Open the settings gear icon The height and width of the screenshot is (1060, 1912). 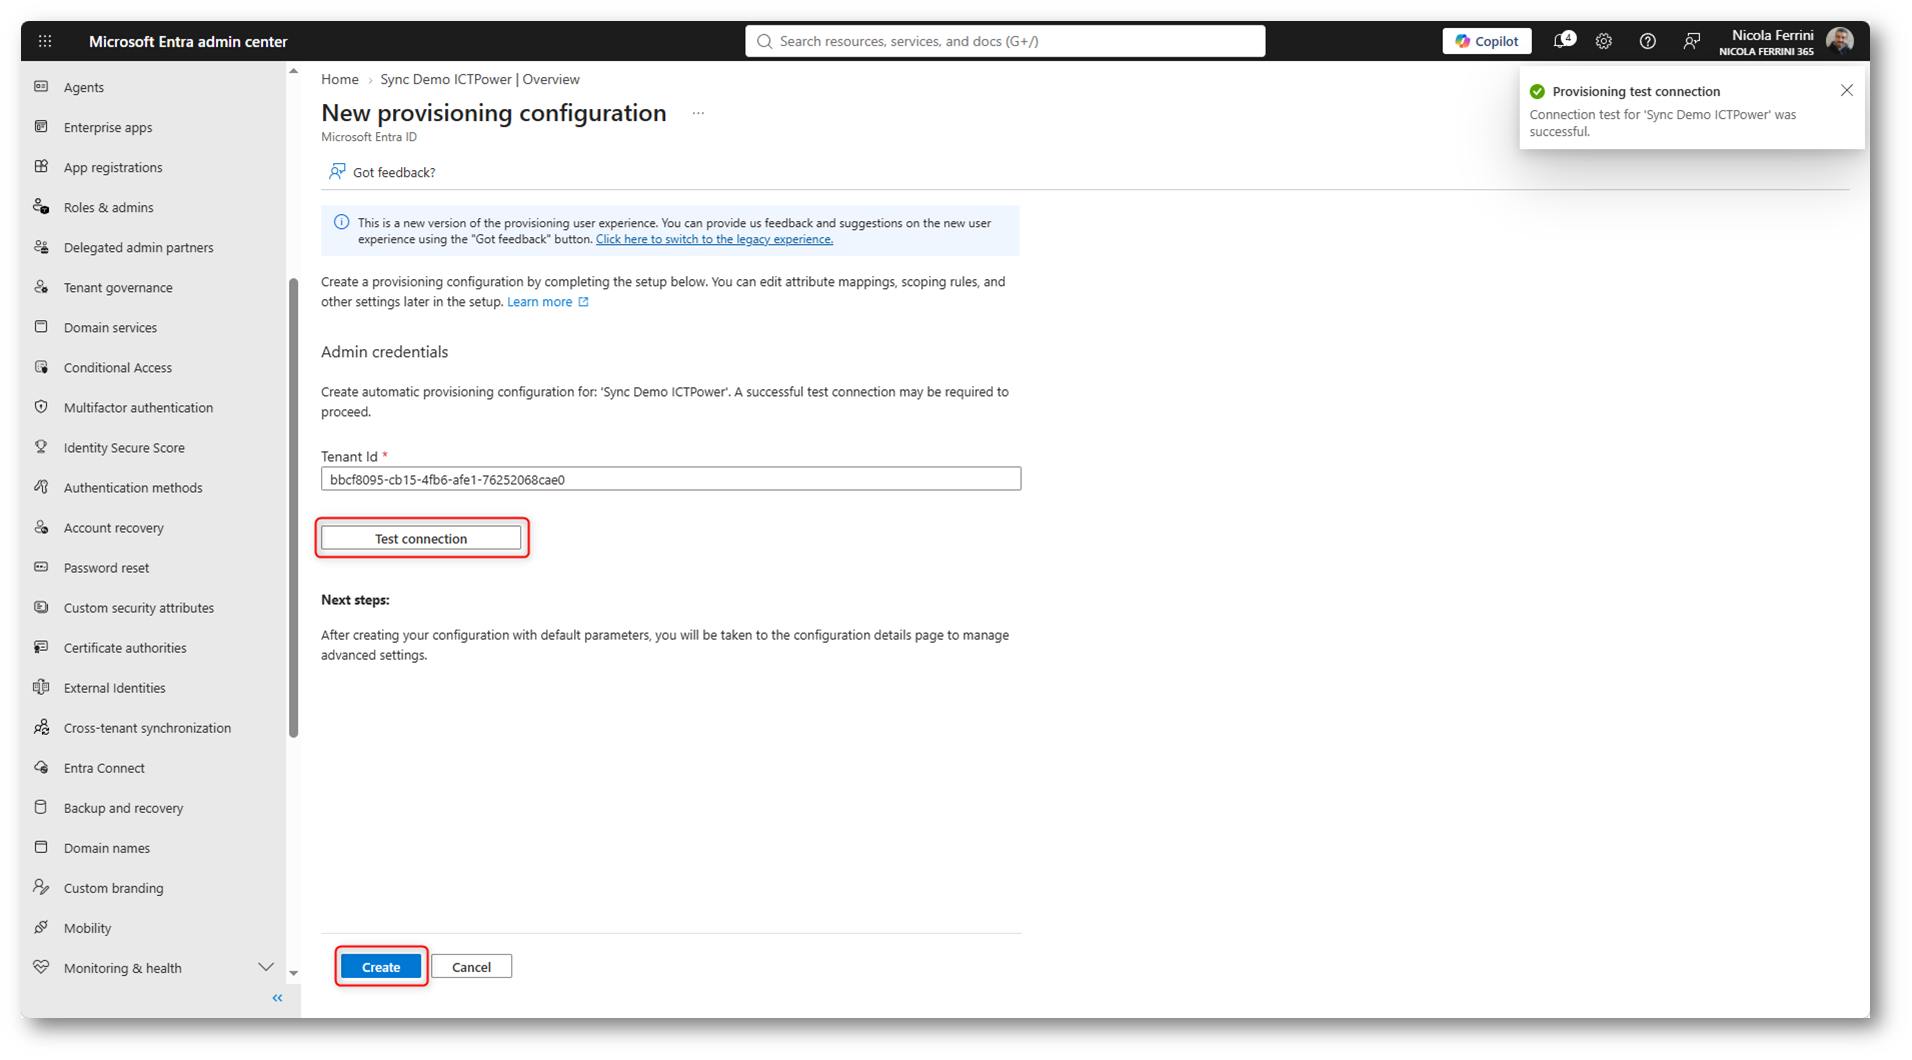(x=1604, y=41)
